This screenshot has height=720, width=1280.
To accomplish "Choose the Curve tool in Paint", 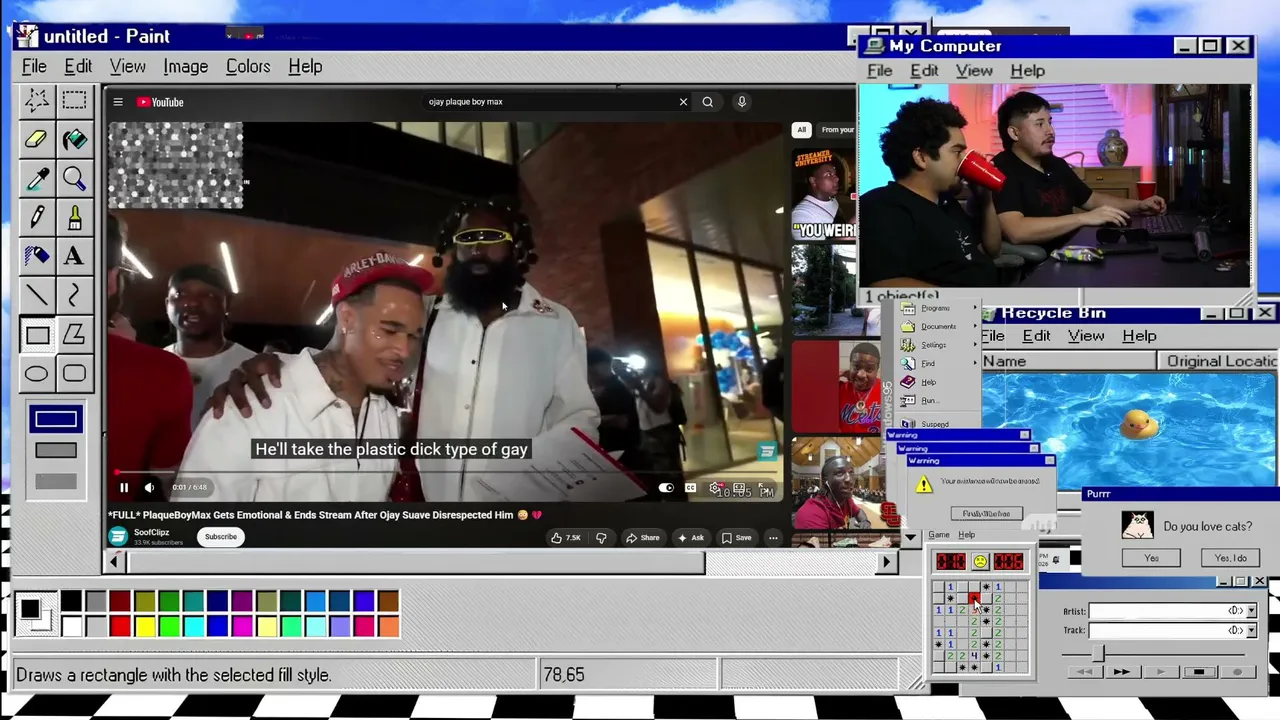I will [74, 295].
